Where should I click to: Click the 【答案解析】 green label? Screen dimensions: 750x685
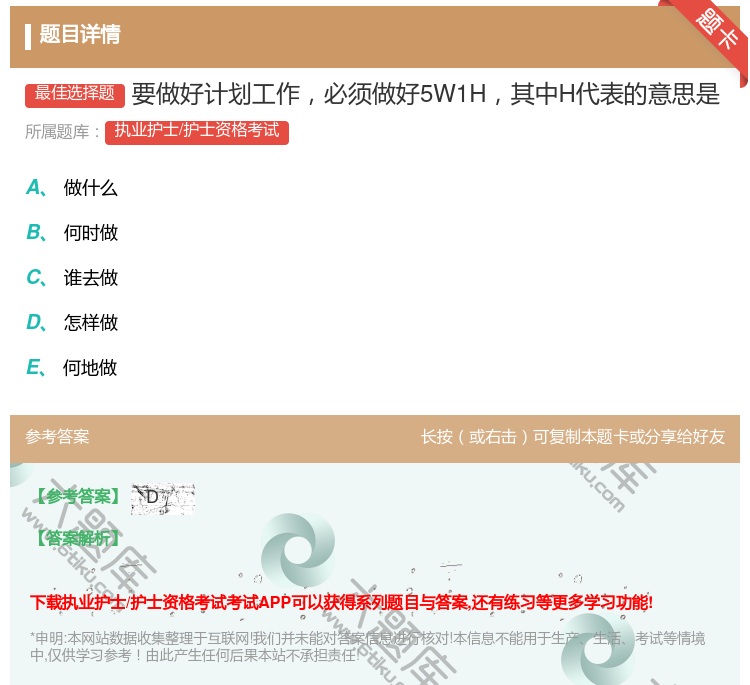[x=78, y=539]
